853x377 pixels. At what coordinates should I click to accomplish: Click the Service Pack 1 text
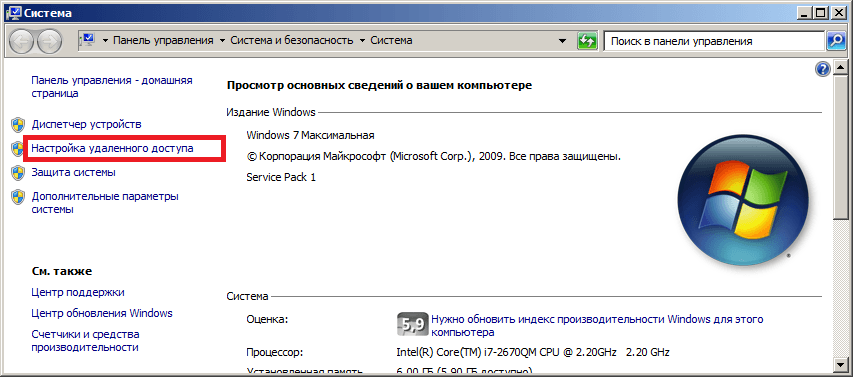pyautogui.click(x=281, y=177)
